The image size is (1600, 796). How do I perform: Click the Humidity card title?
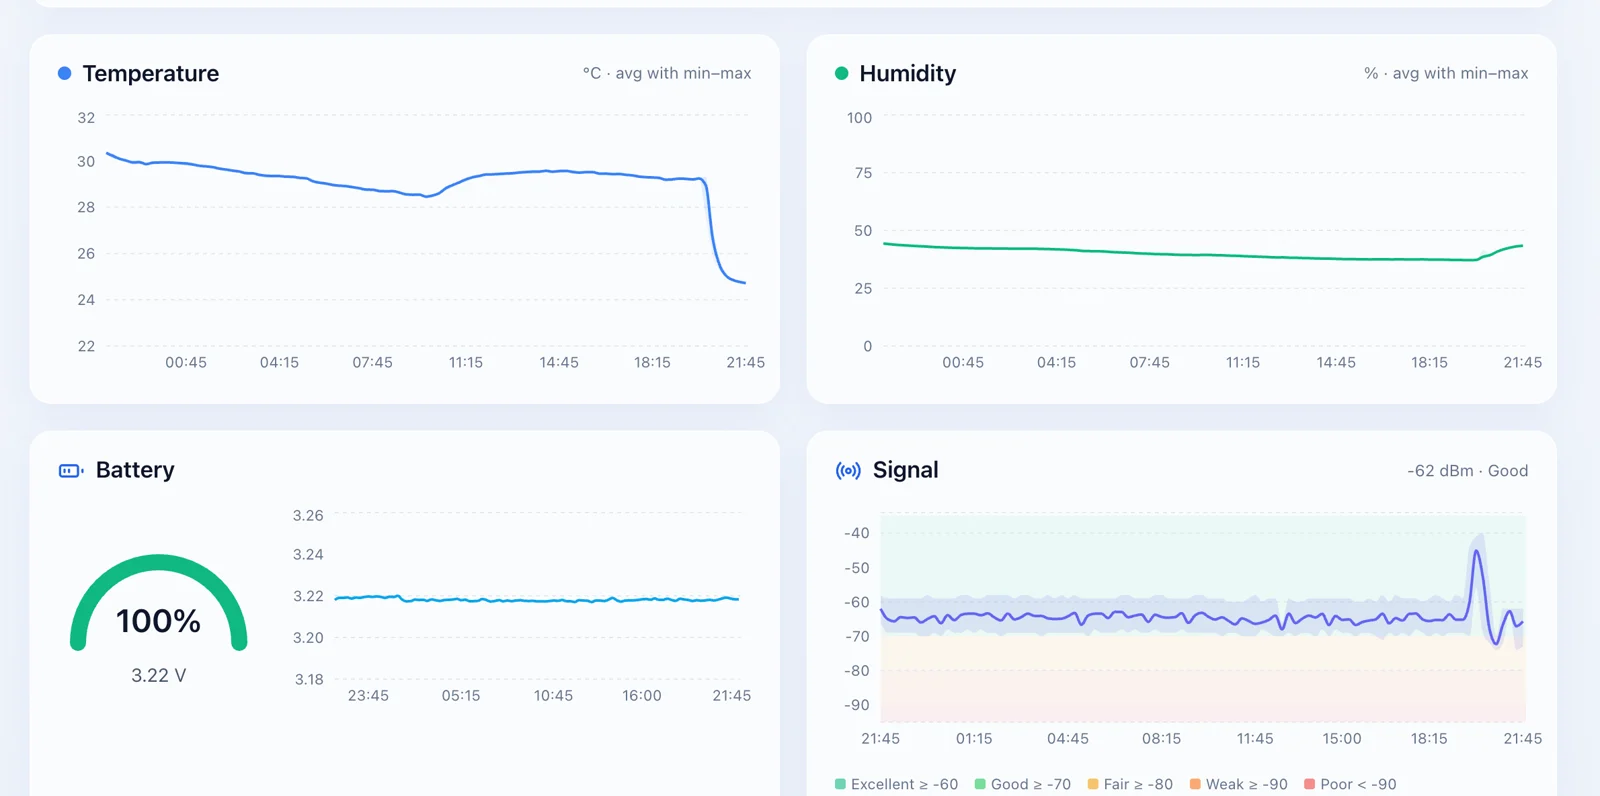pyautogui.click(x=908, y=73)
